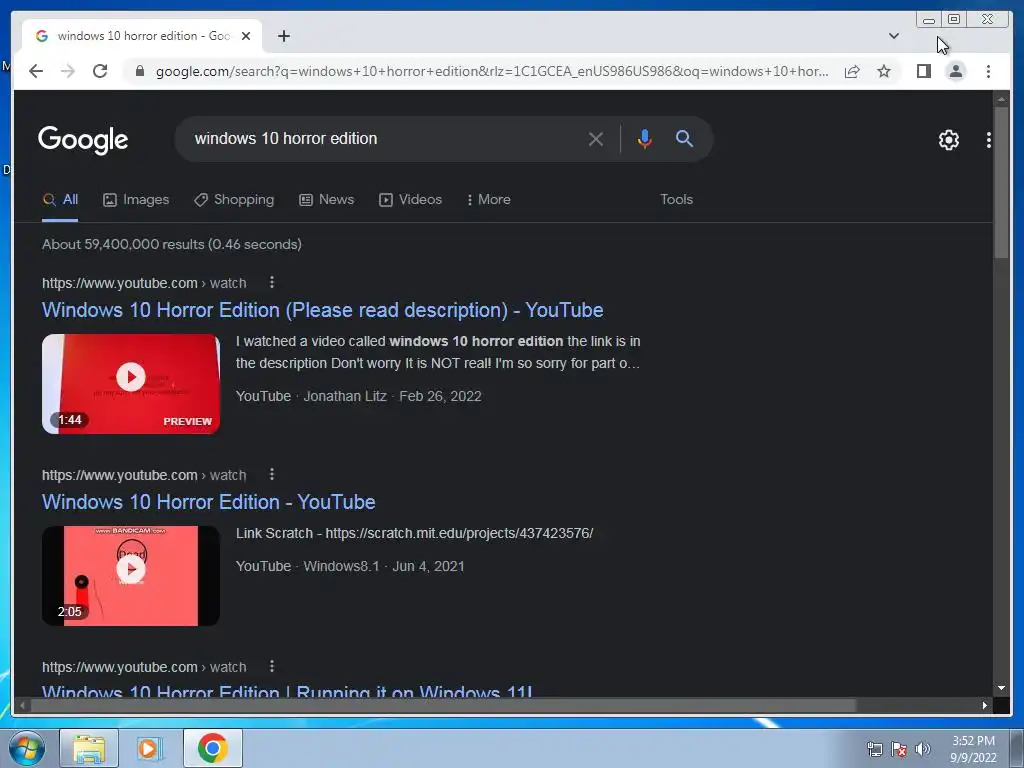Click the horizontal scrollbar left arrow
This screenshot has width=1024, height=768.
(22, 705)
